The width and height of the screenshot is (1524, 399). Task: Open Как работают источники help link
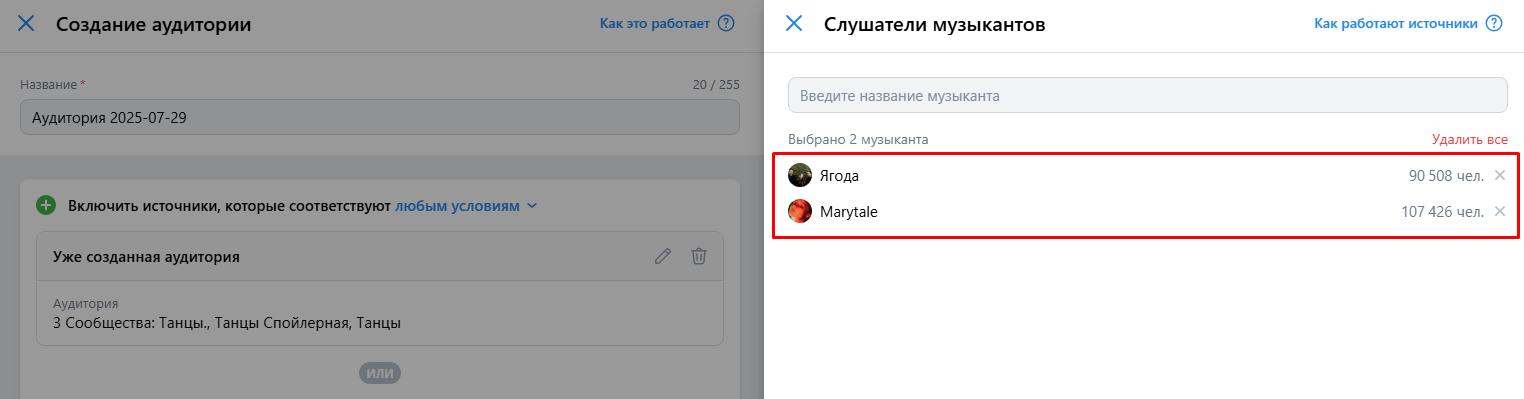(1396, 23)
